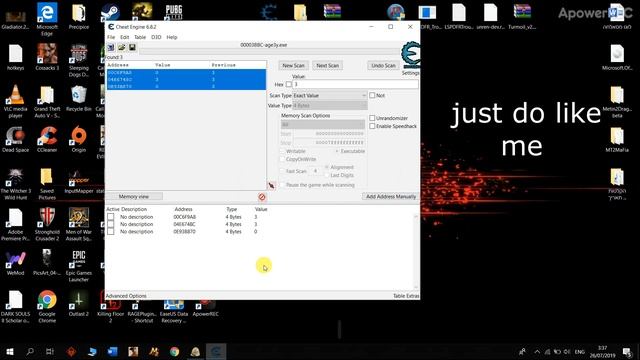The height and width of the screenshot is (360, 640).
Task: Tick Active box for address 00C6F9A8
Action: [111, 217]
